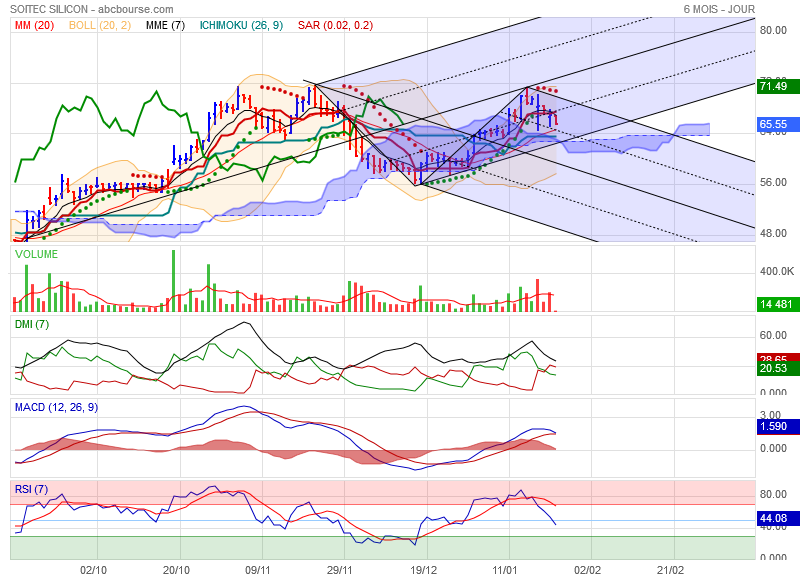Click the 48.00 price axis label
This screenshot has height=580, width=800.
coord(773,233)
